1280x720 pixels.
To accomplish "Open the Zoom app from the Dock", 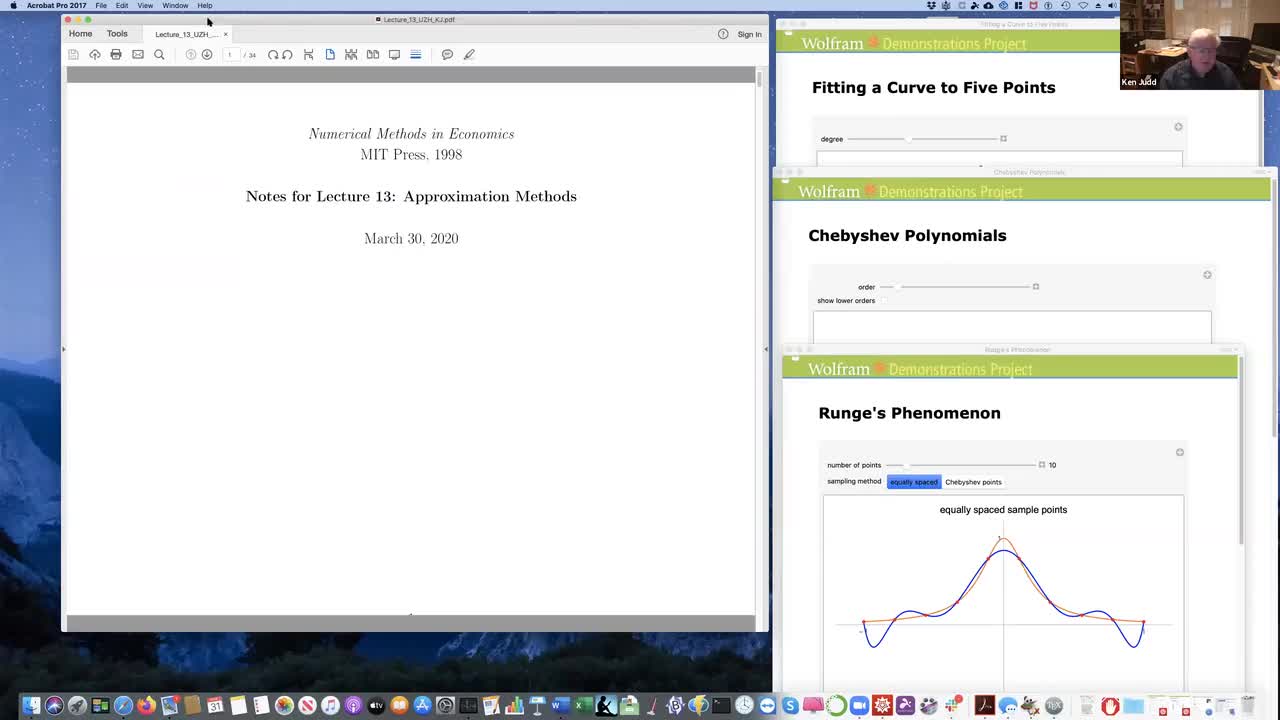I will tap(859, 706).
